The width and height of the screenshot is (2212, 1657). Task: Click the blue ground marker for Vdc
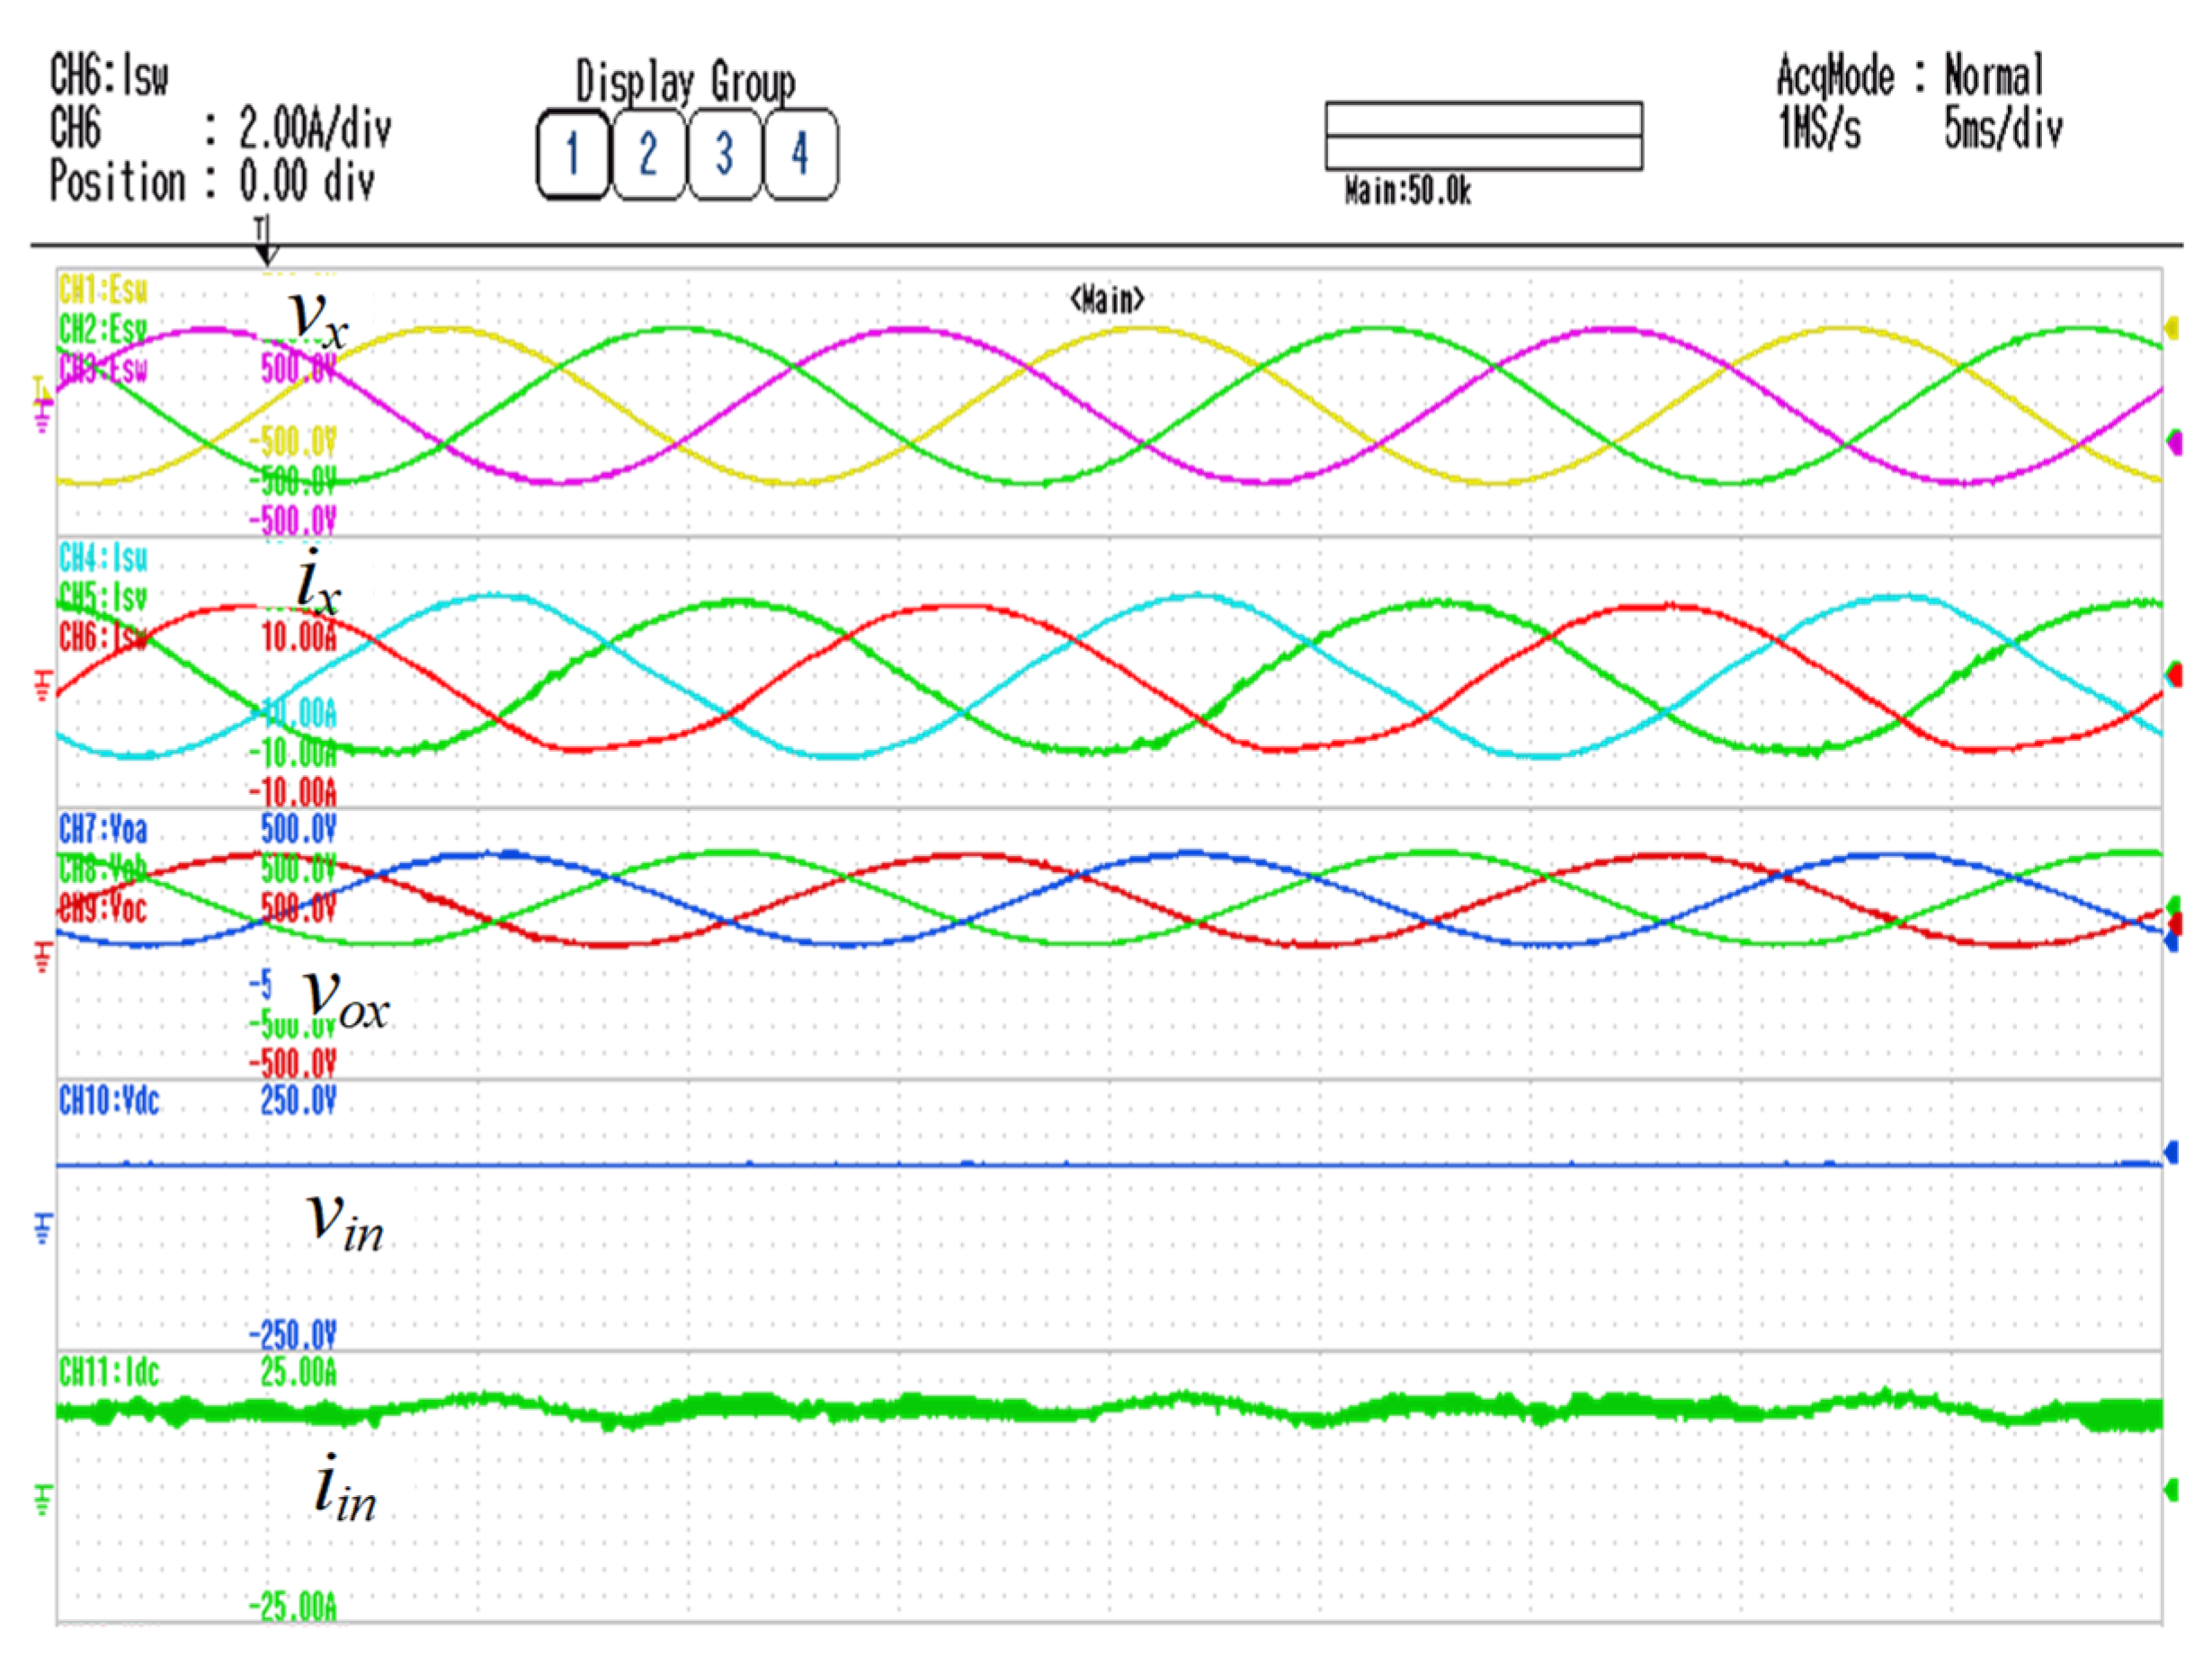[x=43, y=1226]
